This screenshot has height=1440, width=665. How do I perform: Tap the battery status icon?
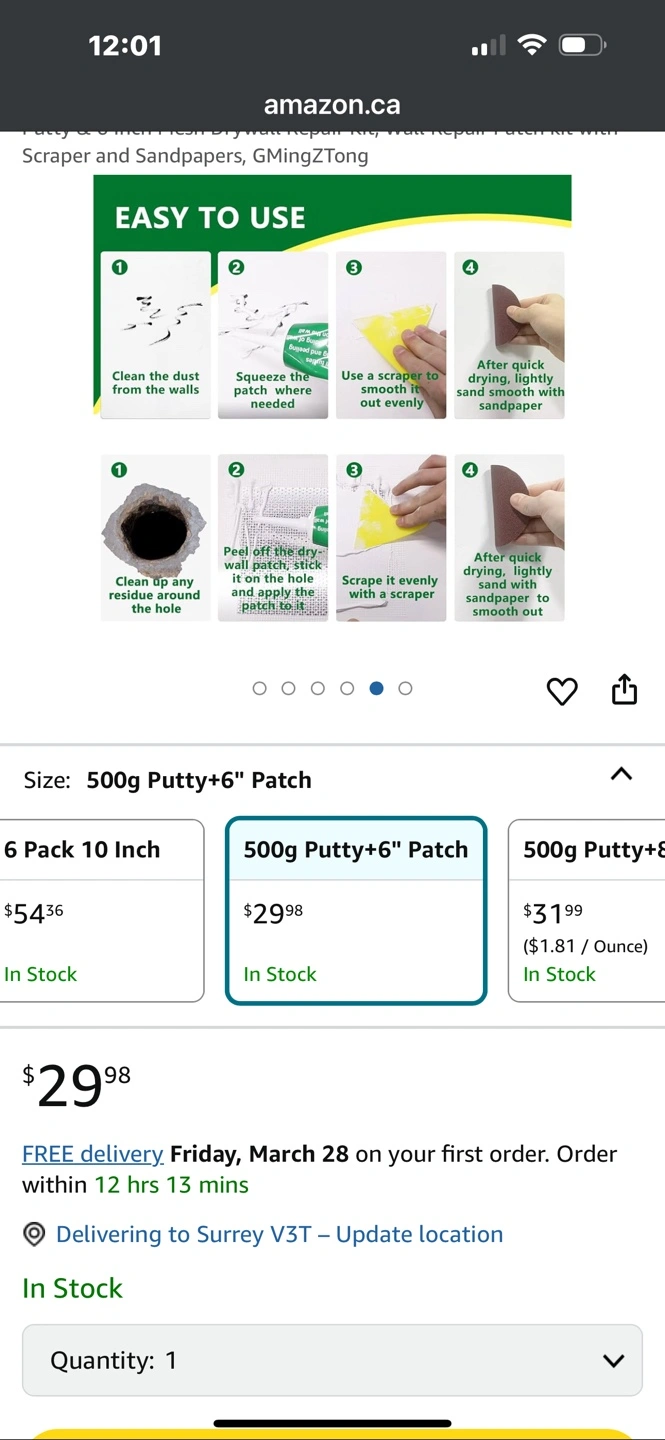click(x=582, y=45)
